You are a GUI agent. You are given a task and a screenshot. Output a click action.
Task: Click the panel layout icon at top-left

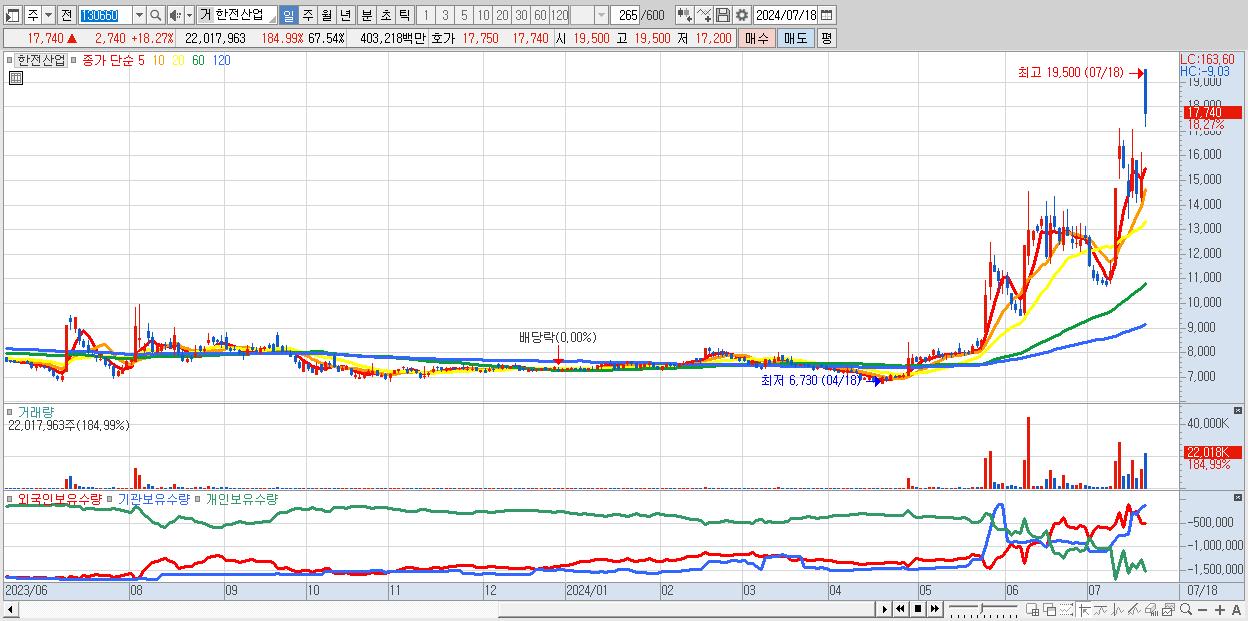[x=13, y=15]
